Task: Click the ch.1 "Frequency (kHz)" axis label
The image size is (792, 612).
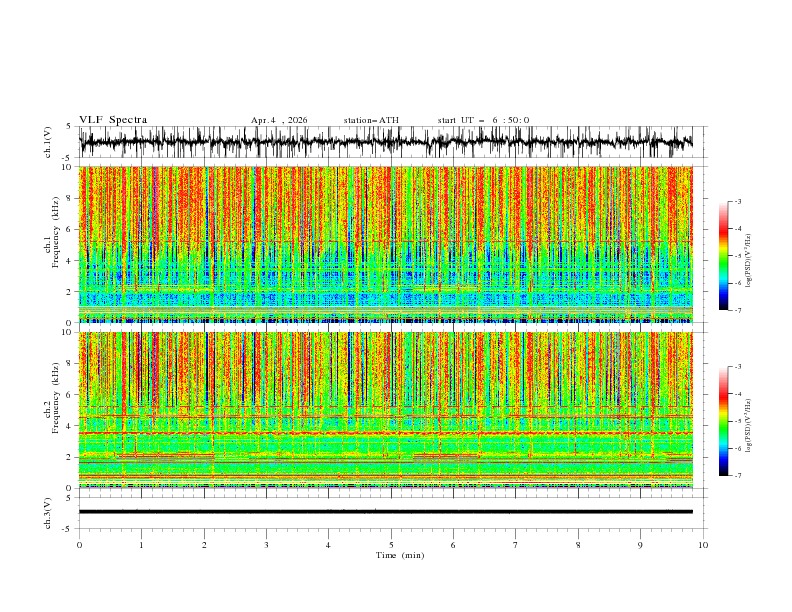Action: 56,230
